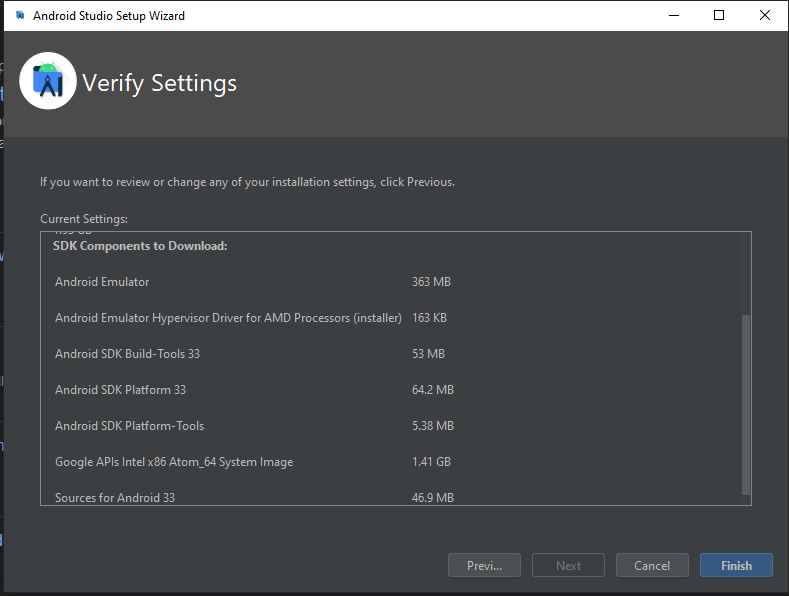Click the Android Studio logo in the header

[48, 81]
